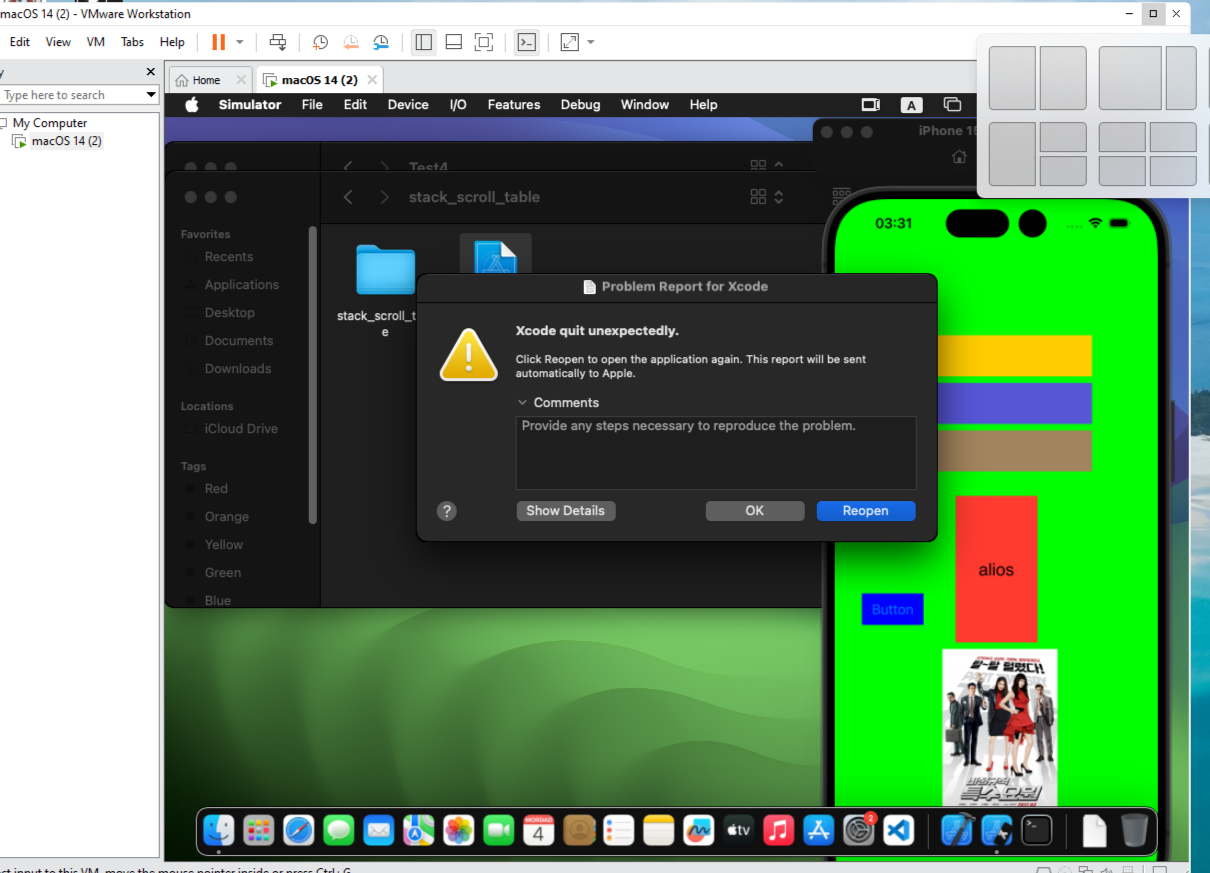Open Trash from the Dock
This screenshot has height=873, width=1210.
click(x=1135, y=830)
